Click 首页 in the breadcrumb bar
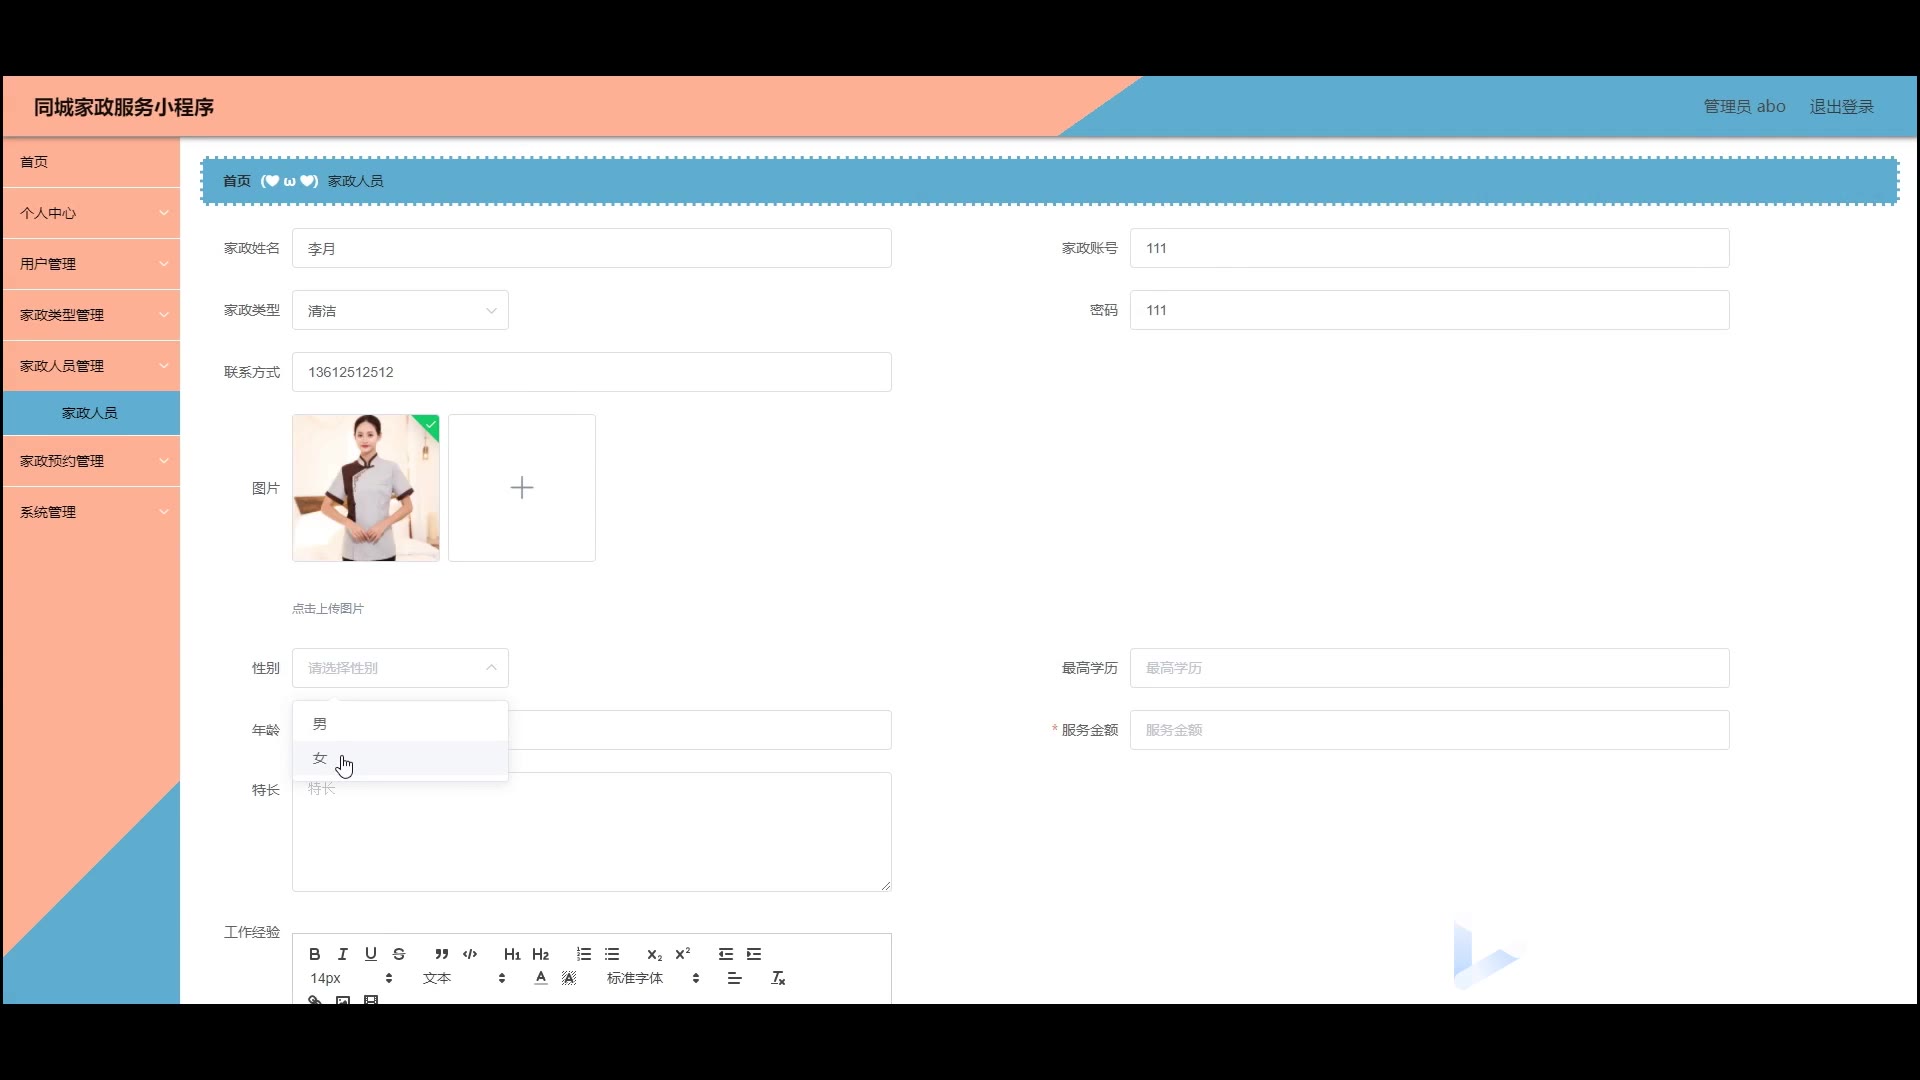 (x=237, y=181)
